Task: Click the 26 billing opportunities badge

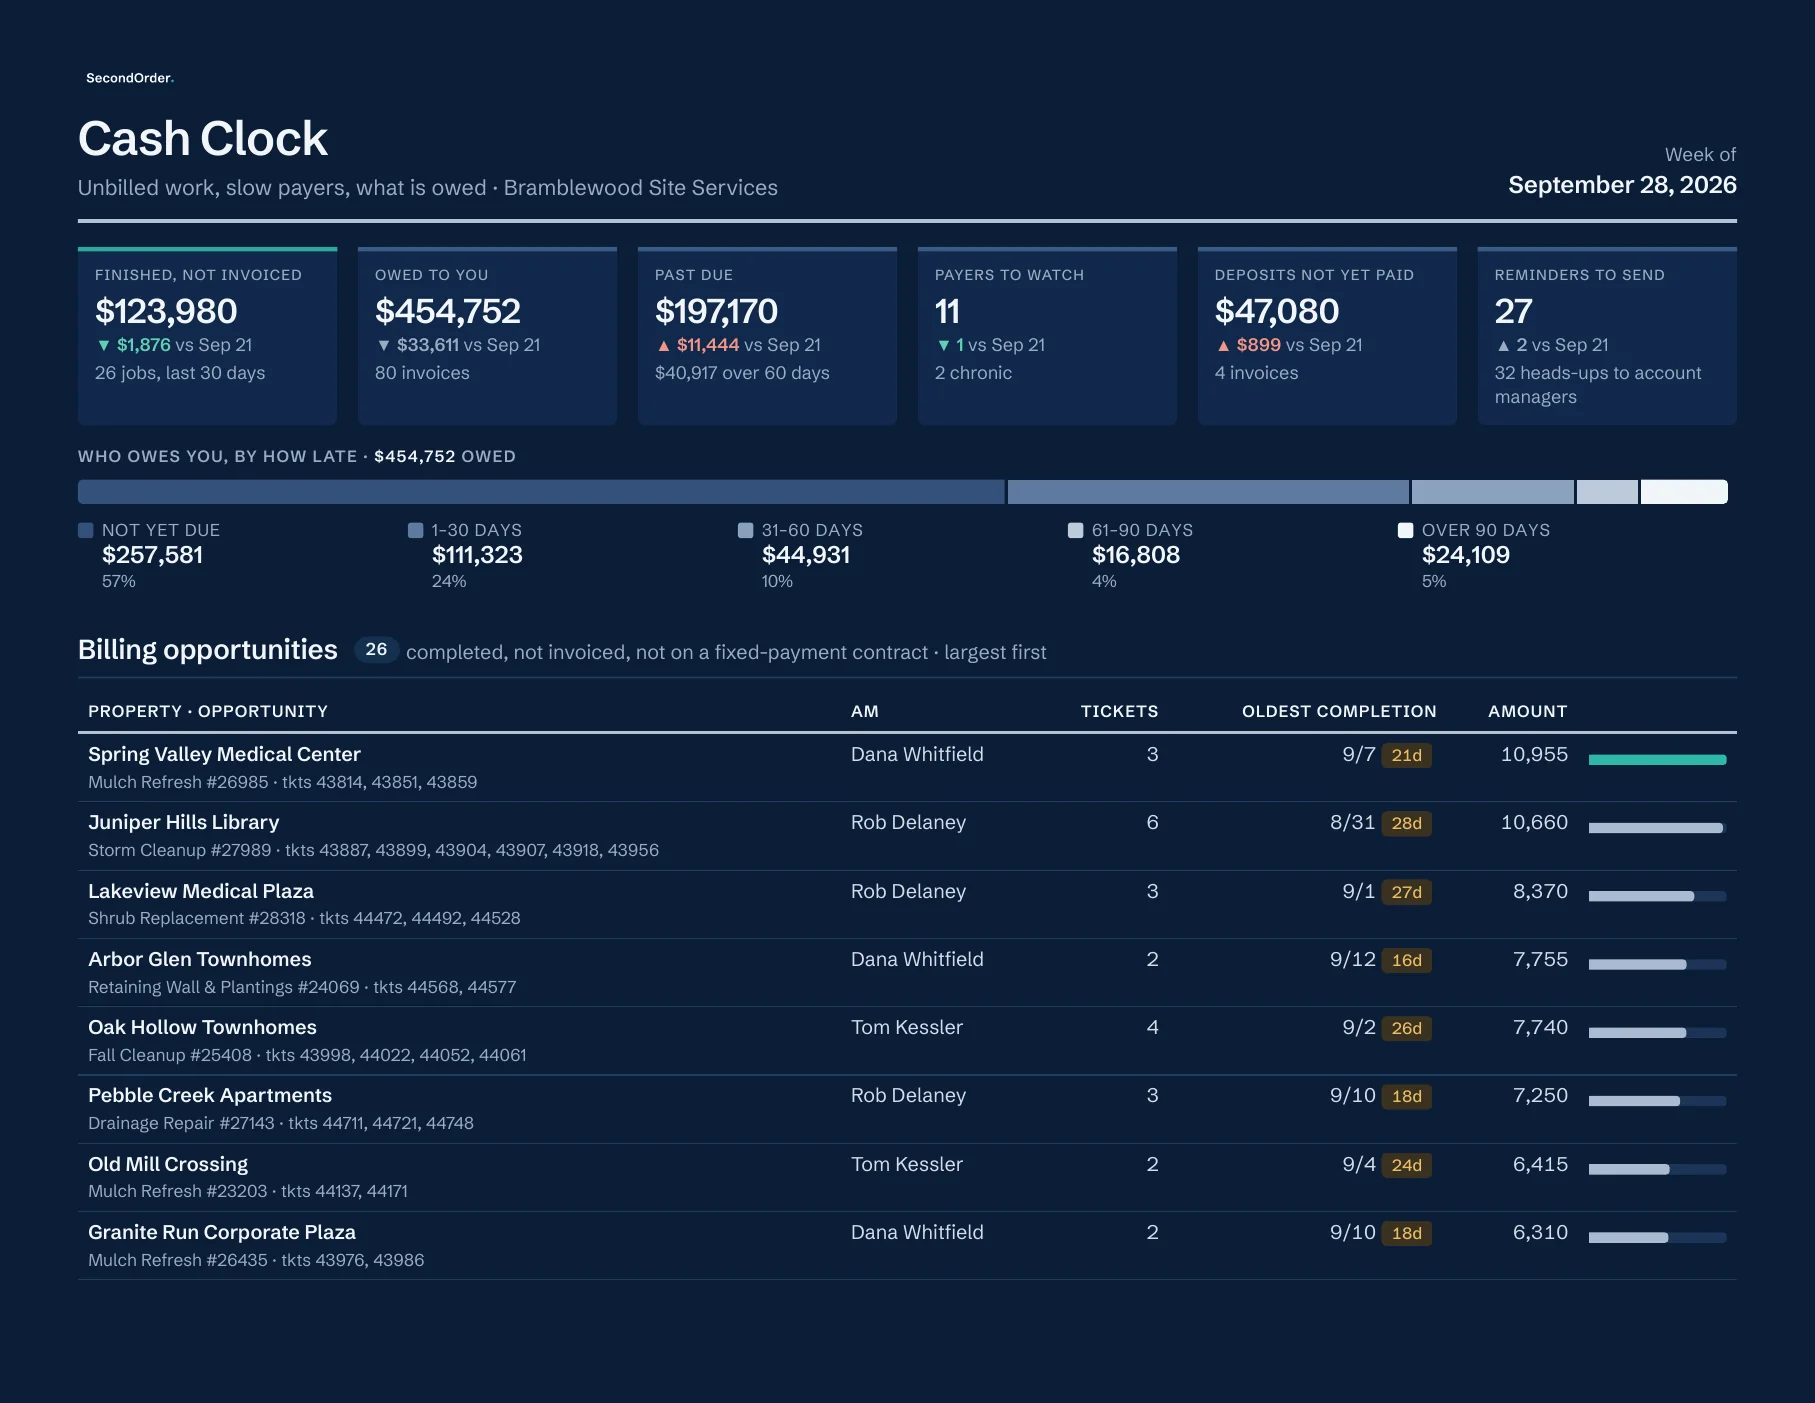Action: (376, 650)
